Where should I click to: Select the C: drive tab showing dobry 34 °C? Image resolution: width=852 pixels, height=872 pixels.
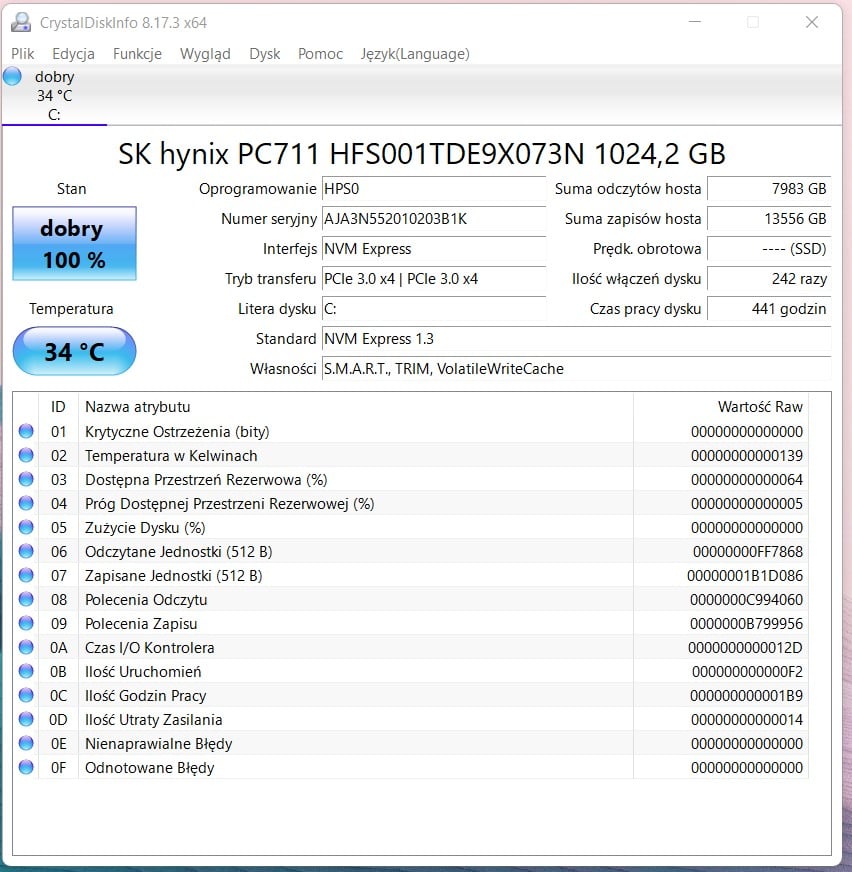(x=54, y=95)
